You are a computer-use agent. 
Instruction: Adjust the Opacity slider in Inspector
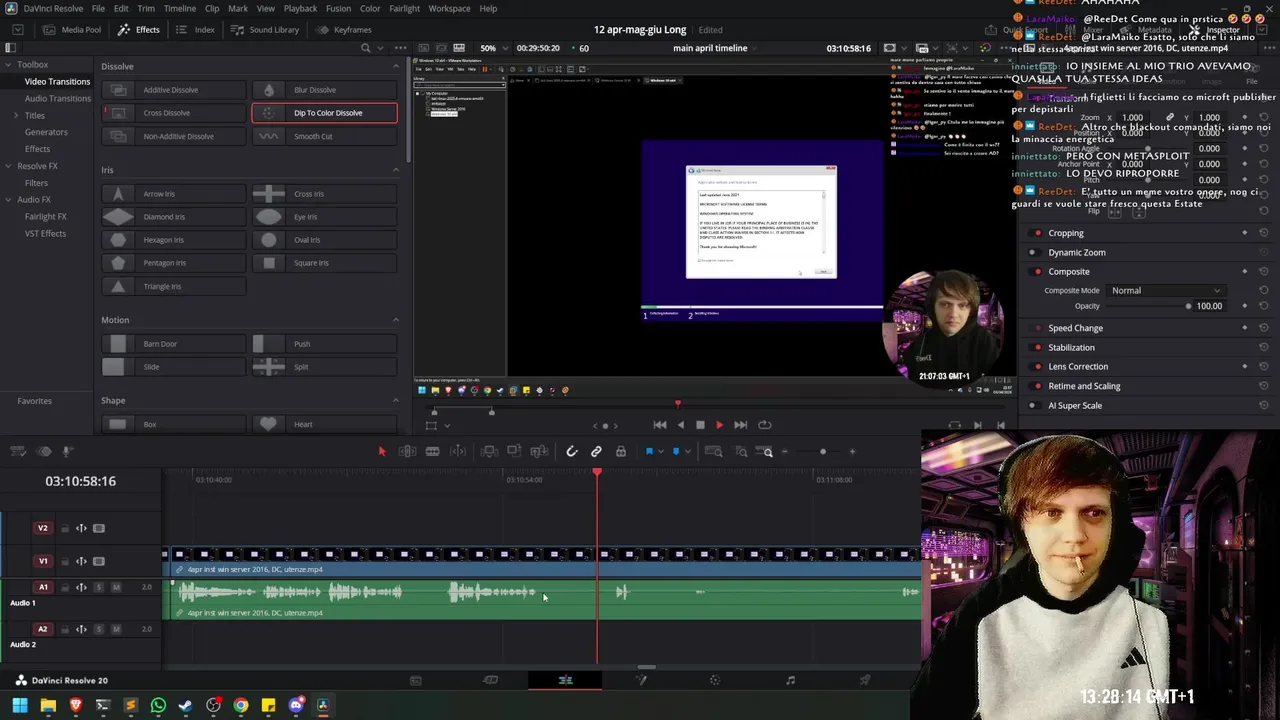click(x=1188, y=306)
